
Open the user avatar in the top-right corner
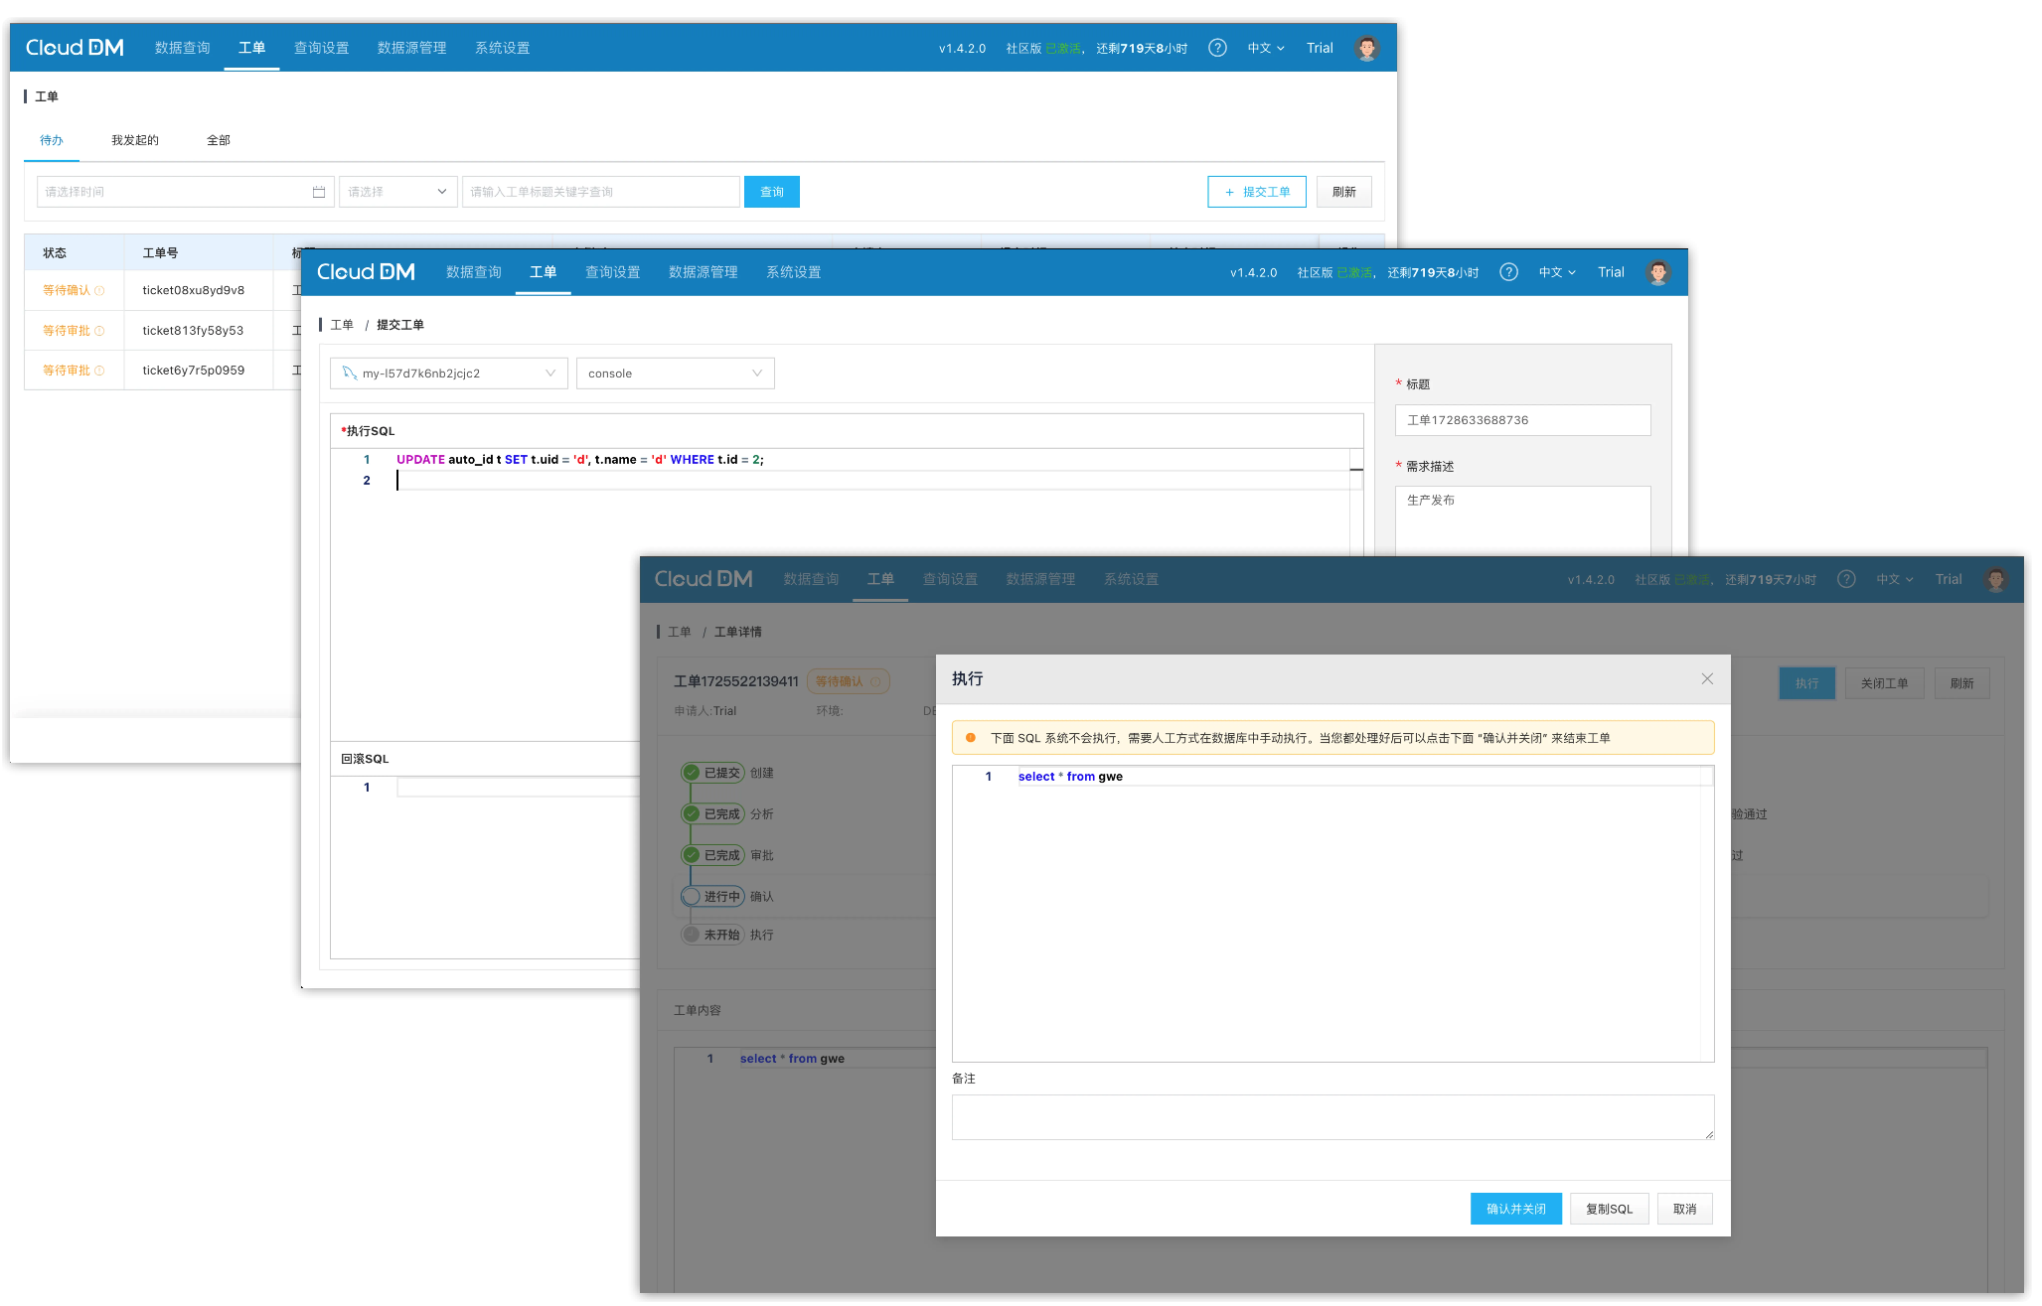click(x=1366, y=48)
